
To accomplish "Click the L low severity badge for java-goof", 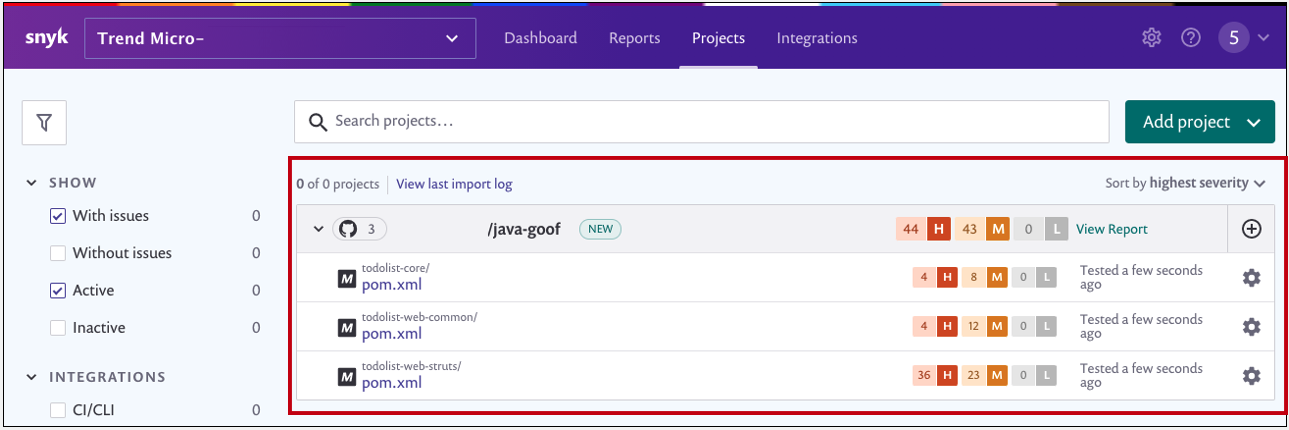I will [x=1056, y=229].
